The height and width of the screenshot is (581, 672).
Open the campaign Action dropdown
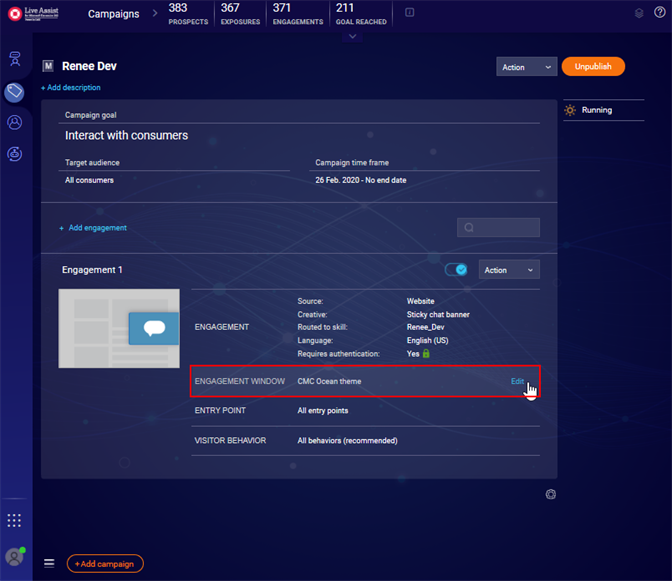pos(526,67)
